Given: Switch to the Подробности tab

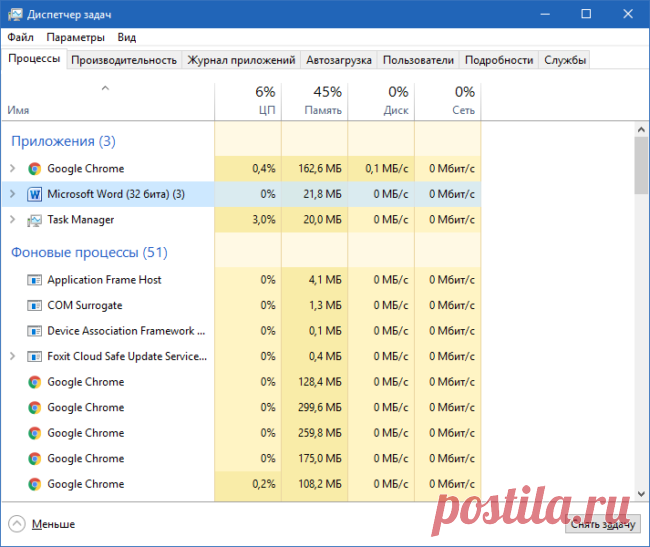Looking at the screenshot, I should pos(499,60).
